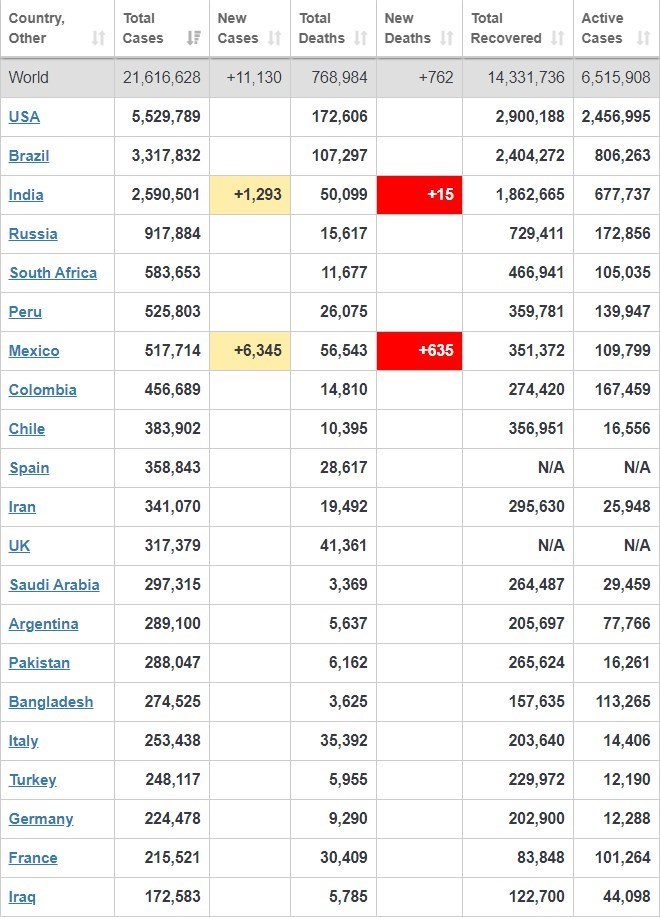The image size is (660, 917).
Task: Sort by New Deaths arrow icon
Action: (447, 38)
